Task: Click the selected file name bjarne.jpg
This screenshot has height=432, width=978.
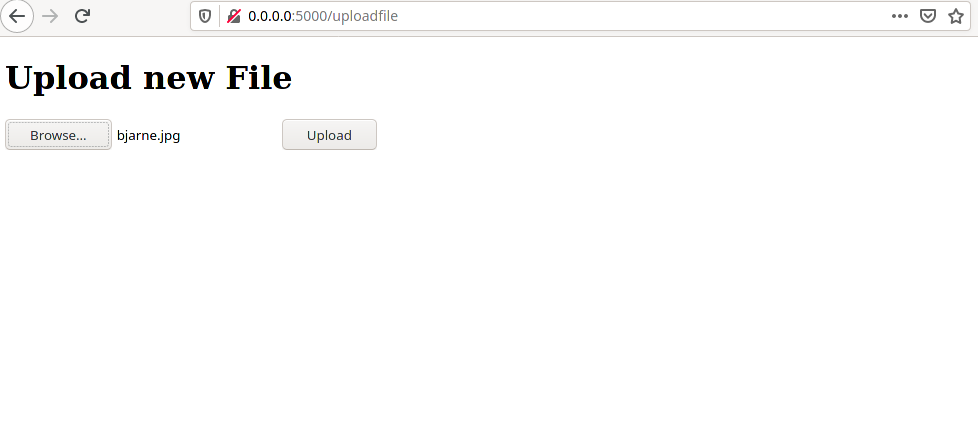Action: pyautogui.click(x=148, y=135)
